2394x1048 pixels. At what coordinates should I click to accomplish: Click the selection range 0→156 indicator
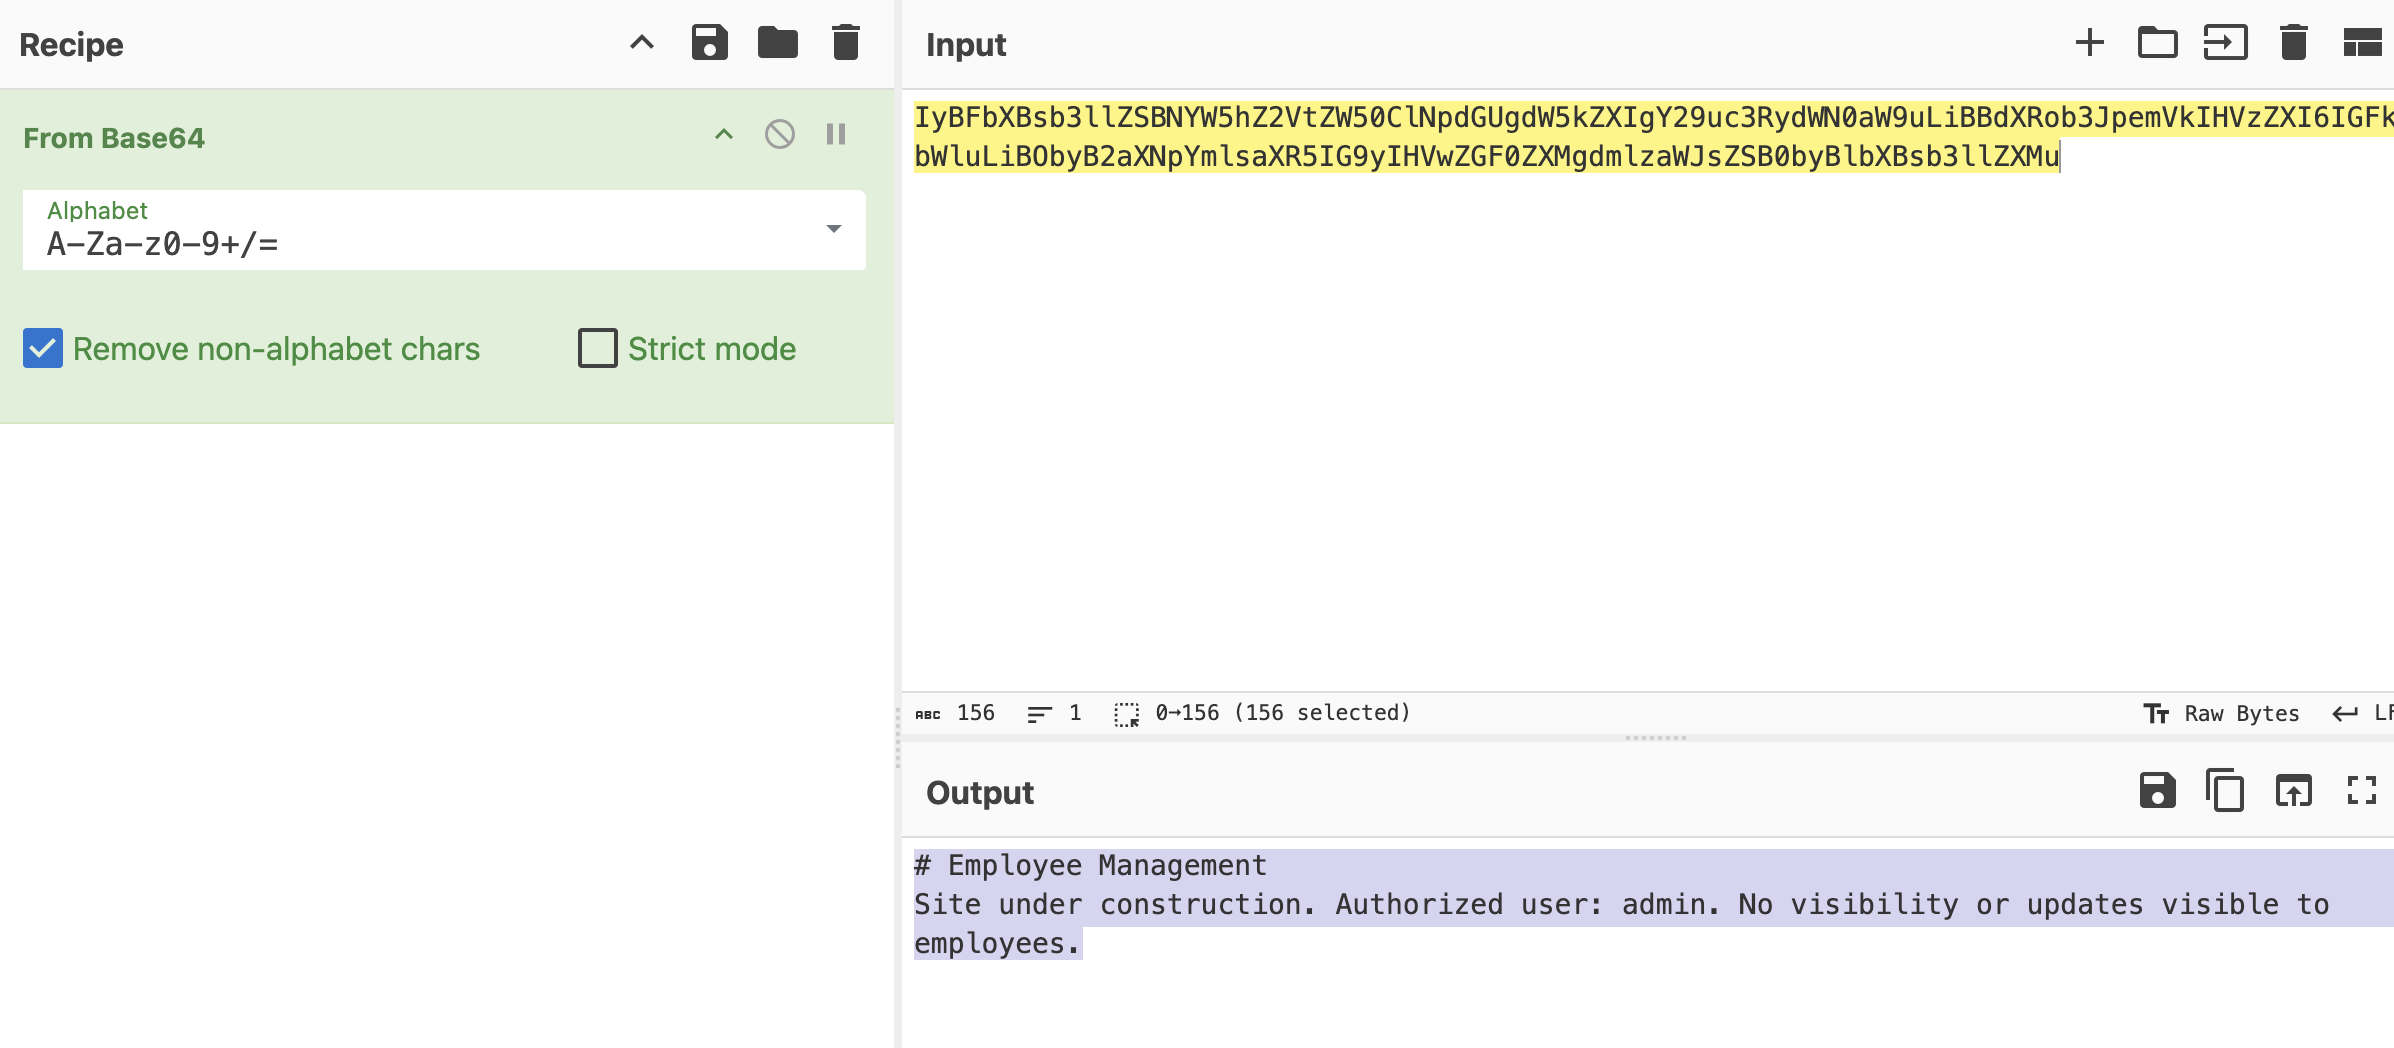[1262, 713]
